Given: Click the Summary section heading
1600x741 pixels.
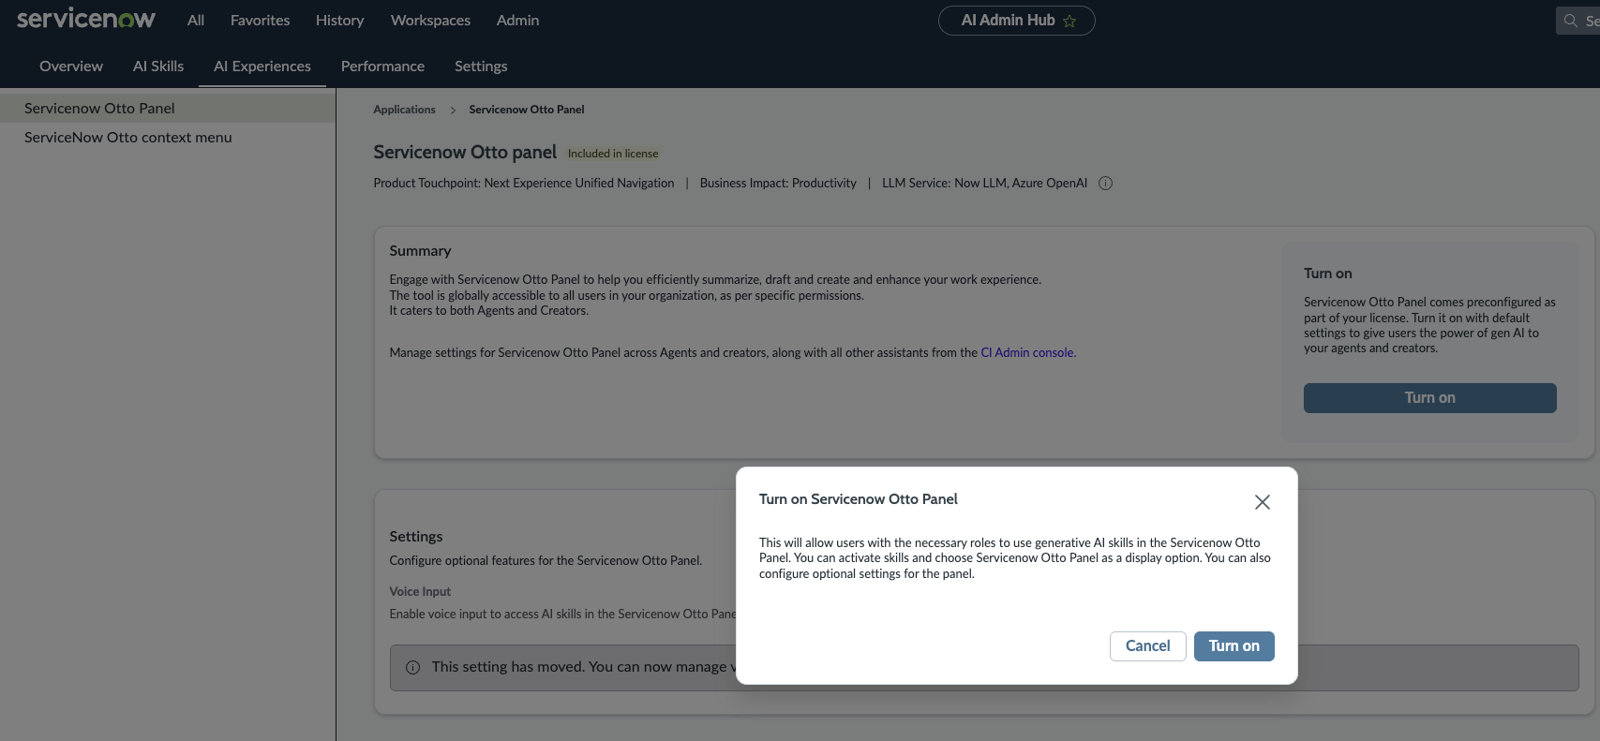Looking at the screenshot, I should pyautogui.click(x=420, y=251).
